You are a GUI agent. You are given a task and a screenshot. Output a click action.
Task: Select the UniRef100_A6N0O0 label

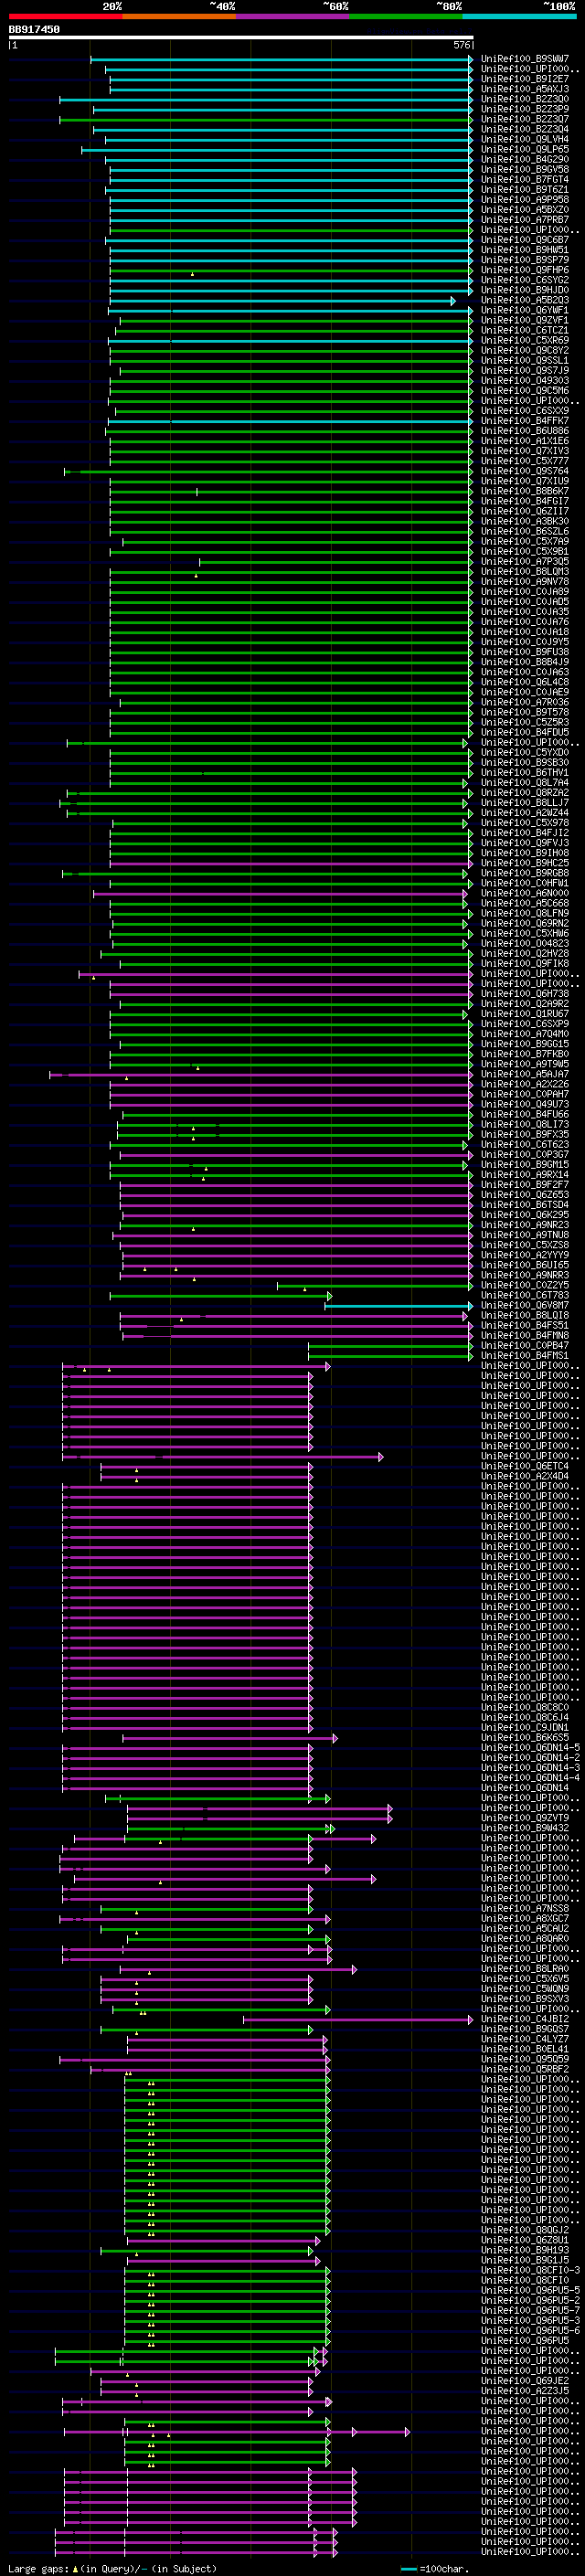click(525, 893)
